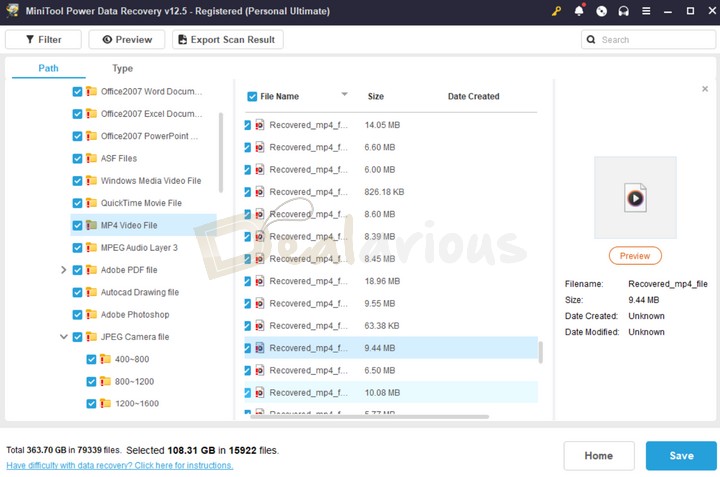Go back with the Home button

599,455
